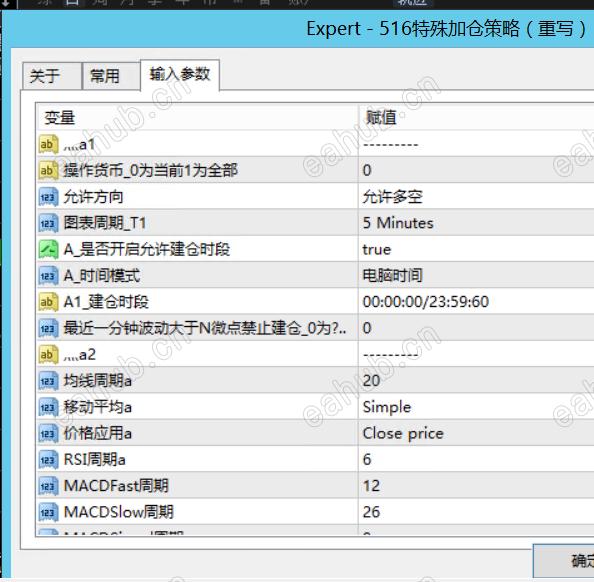Screen dimensions: 594x582
Task: Click the integer icon beside 均线周期a
Action: pos(48,381)
